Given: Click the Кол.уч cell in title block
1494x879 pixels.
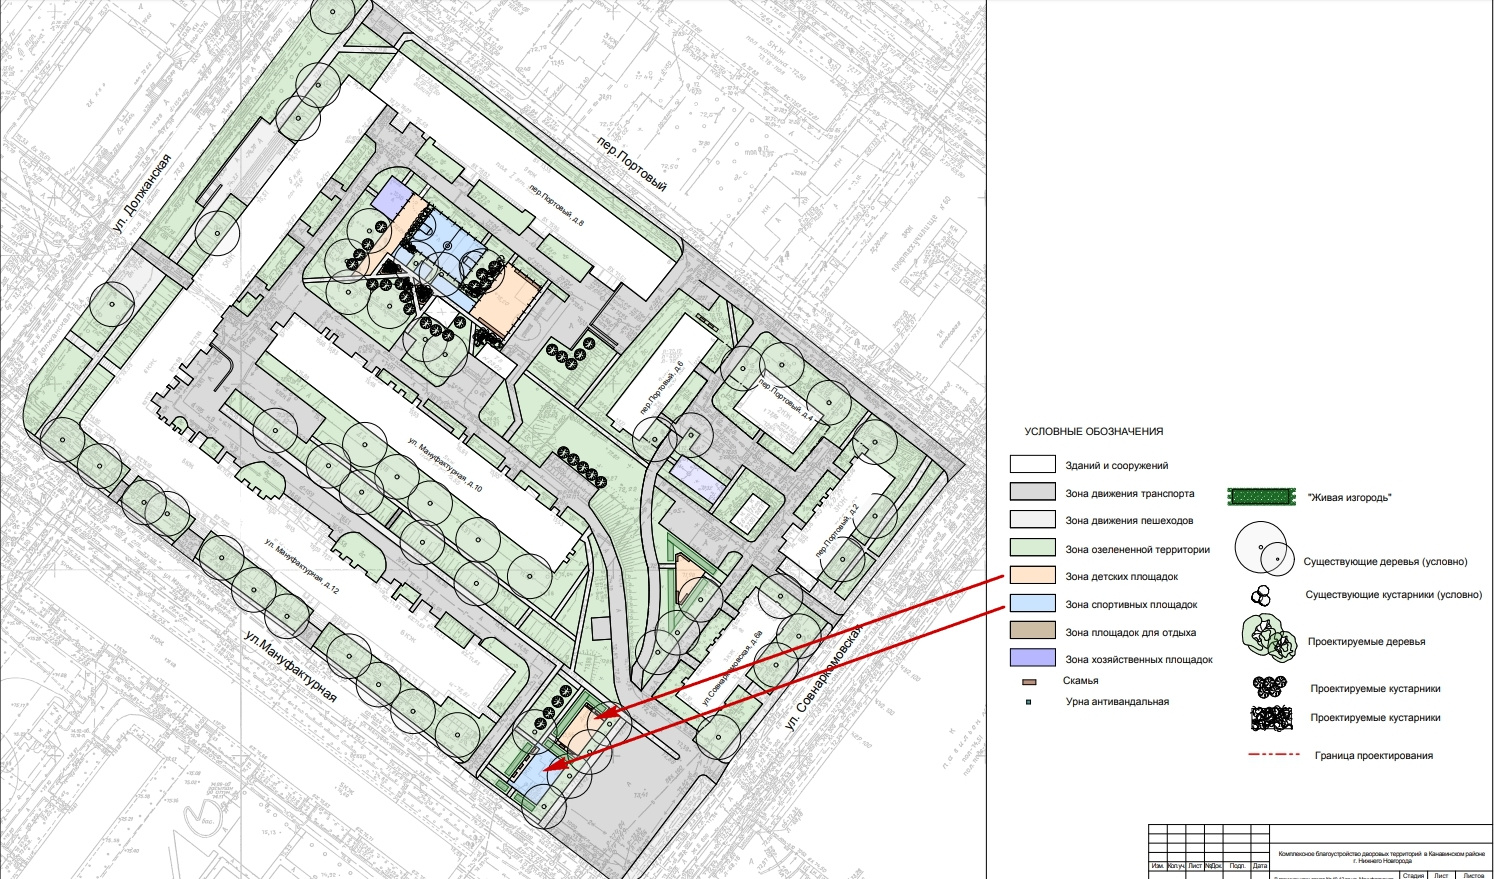Looking at the screenshot, I should (x=1176, y=866).
